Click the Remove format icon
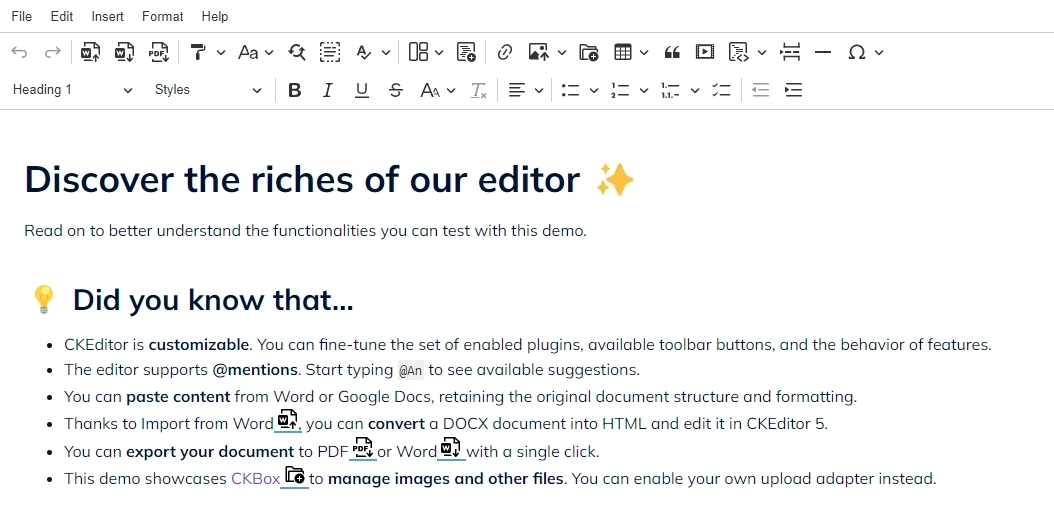The width and height of the screenshot is (1054, 509). (478, 90)
